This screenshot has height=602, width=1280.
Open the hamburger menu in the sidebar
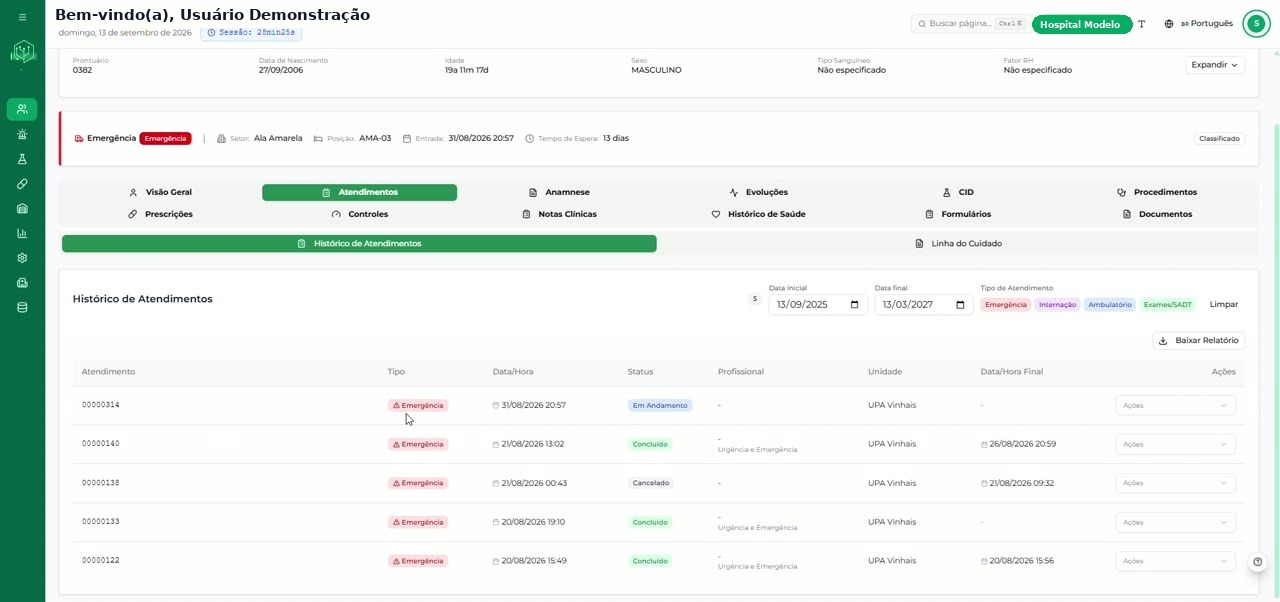(x=22, y=17)
